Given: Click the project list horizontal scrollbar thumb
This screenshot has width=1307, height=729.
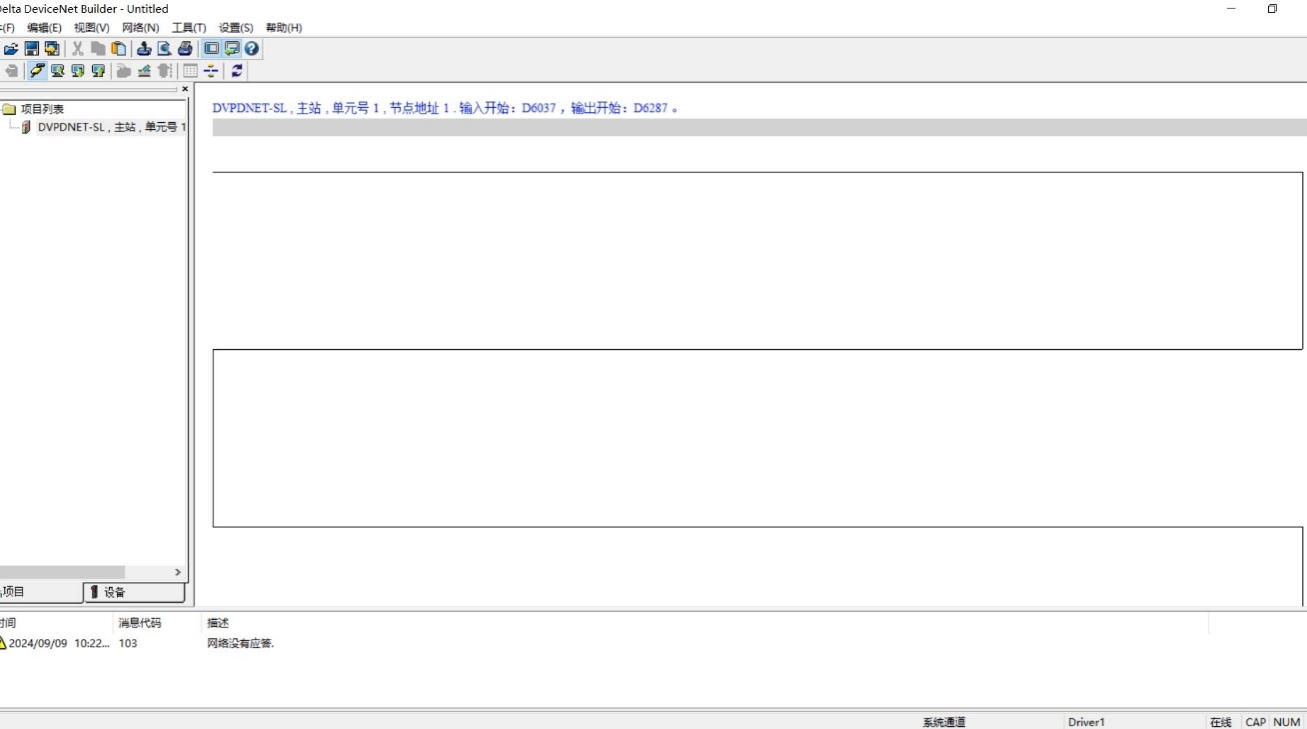Looking at the screenshot, I should (x=62, y=572).
